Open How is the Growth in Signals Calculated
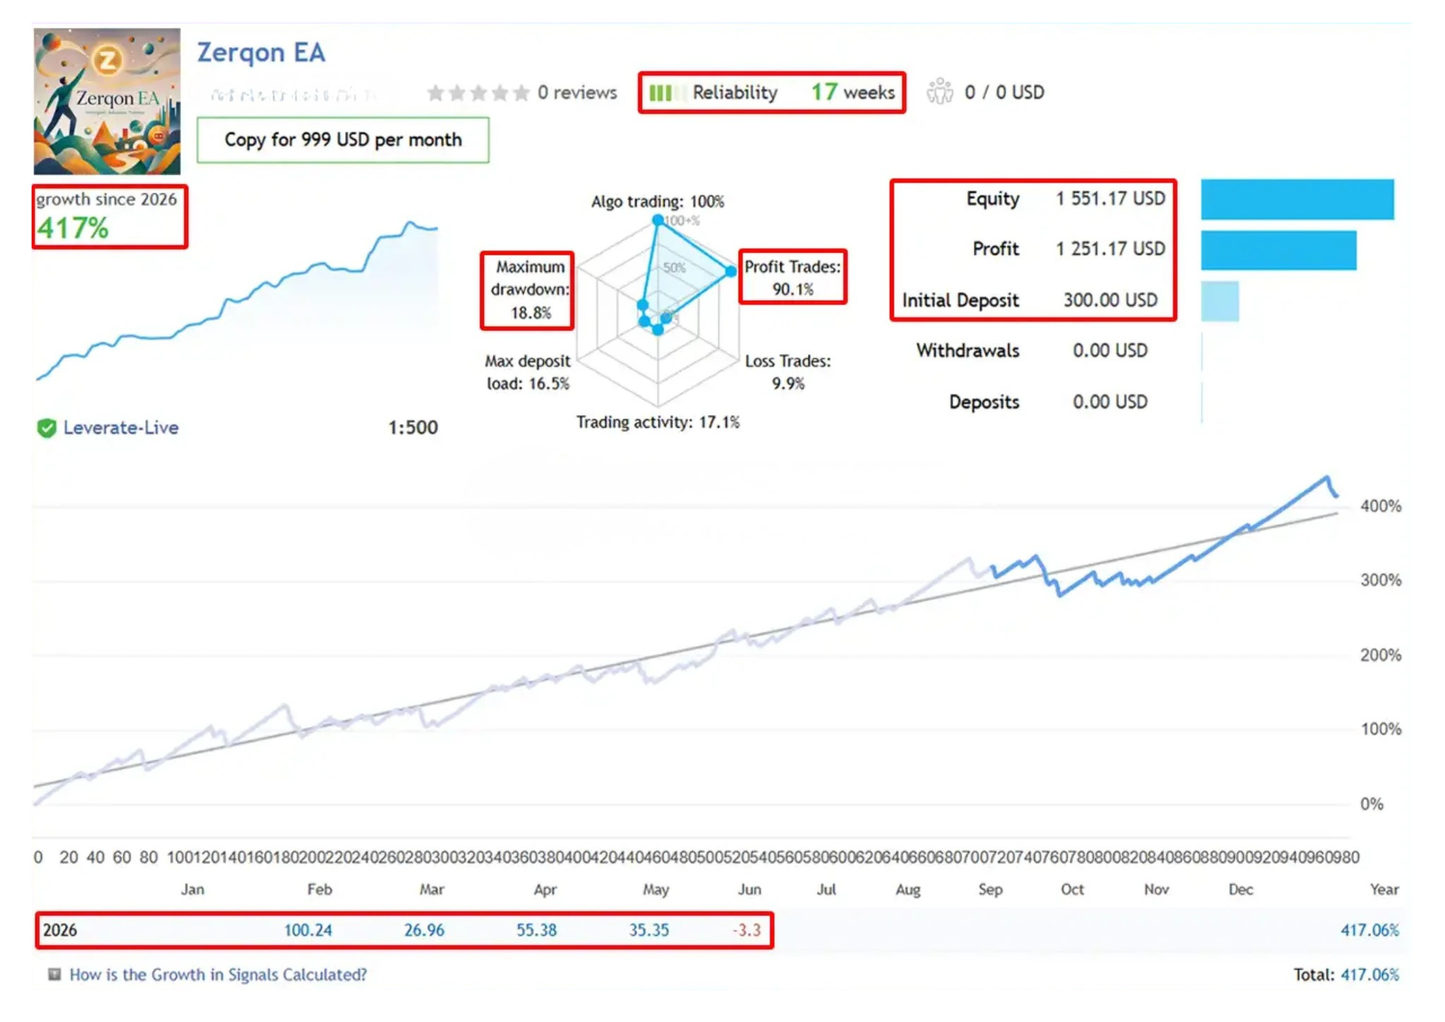 coord(218,975)
